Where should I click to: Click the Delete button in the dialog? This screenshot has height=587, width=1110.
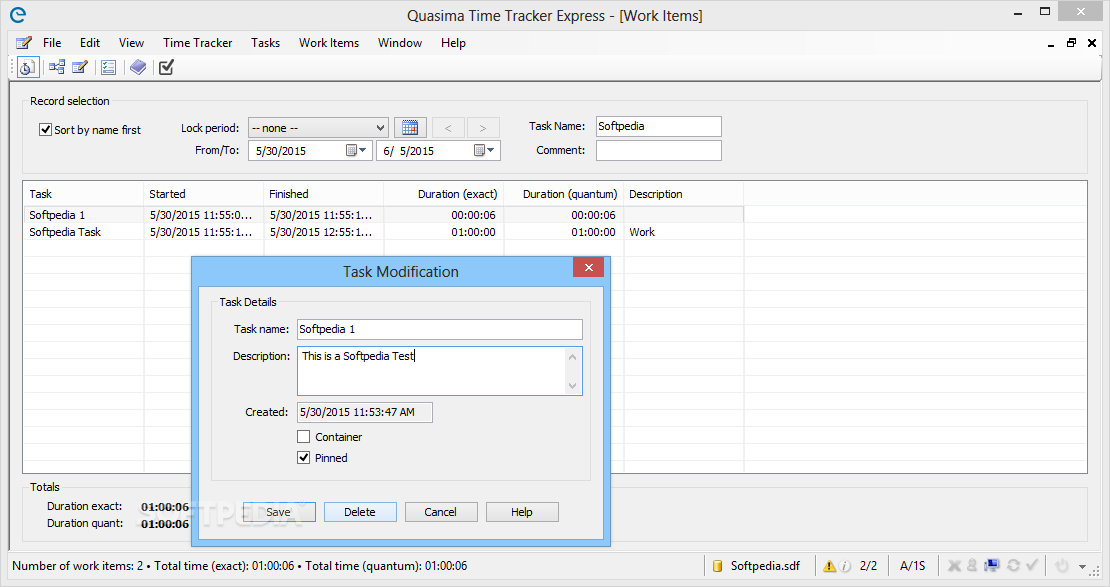(360, 512)
